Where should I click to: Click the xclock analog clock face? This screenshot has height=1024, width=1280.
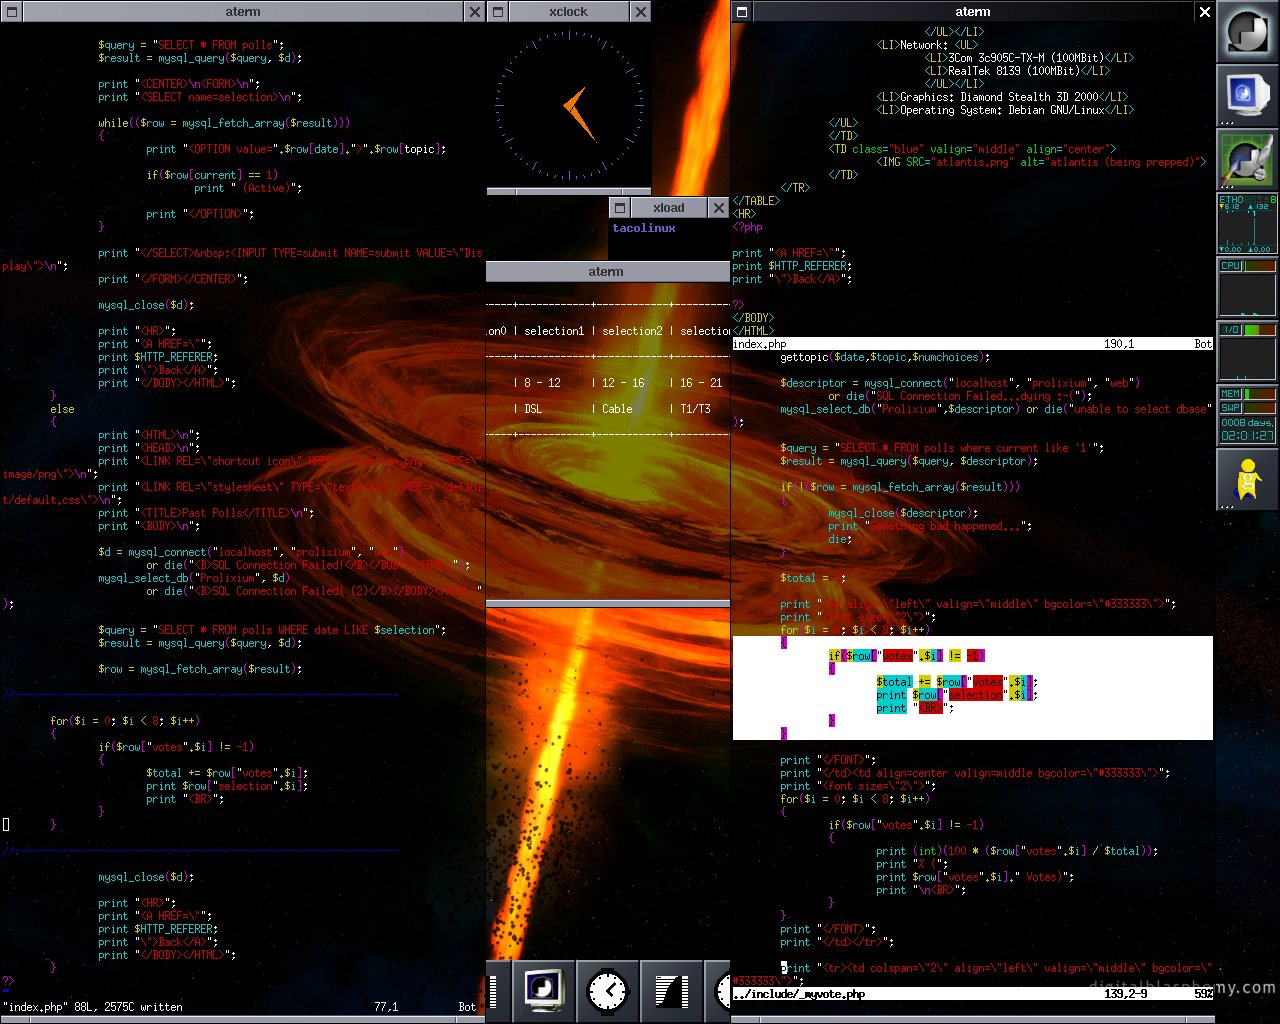[568, 105]
